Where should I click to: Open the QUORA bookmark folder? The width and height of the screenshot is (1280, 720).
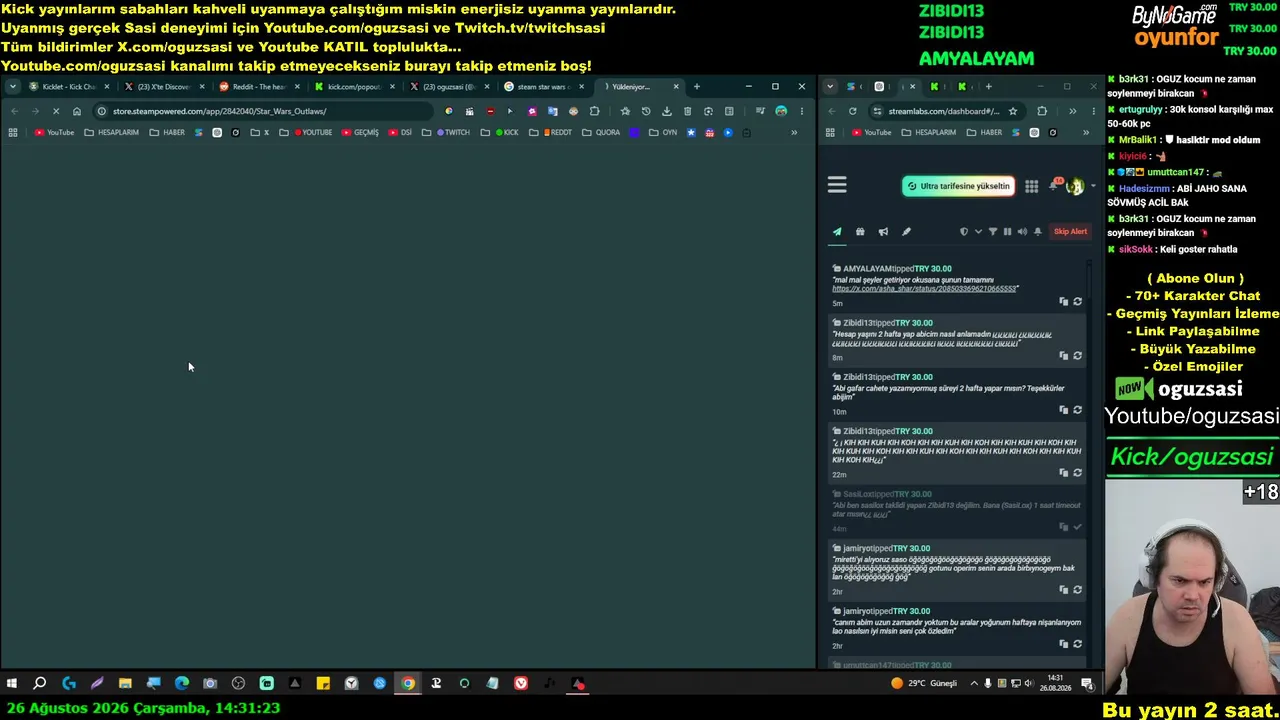pos(601,132)
